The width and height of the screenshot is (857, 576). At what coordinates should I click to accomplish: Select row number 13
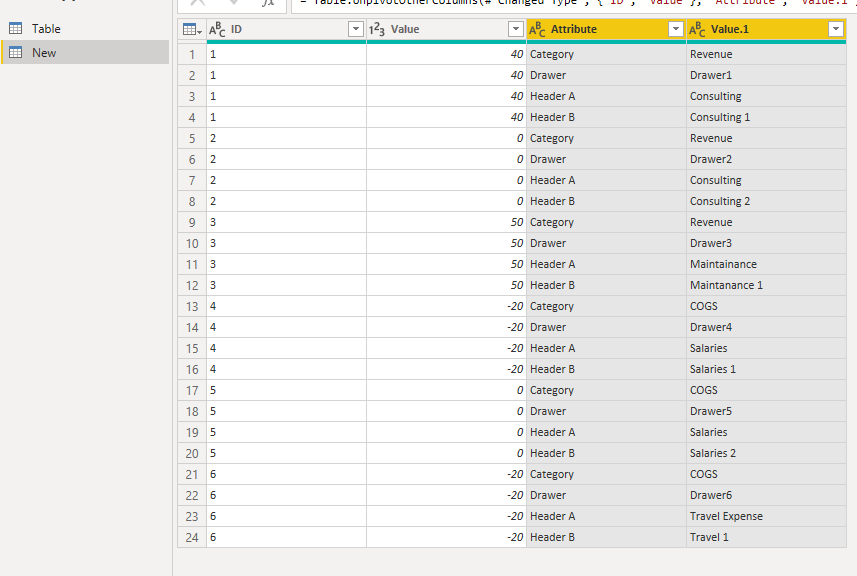click(192, 307)
